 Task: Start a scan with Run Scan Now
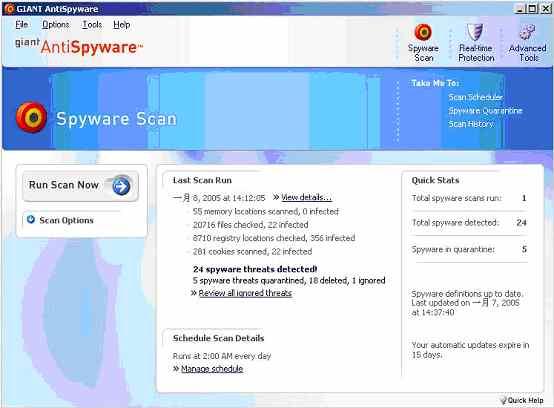(80, 186)
